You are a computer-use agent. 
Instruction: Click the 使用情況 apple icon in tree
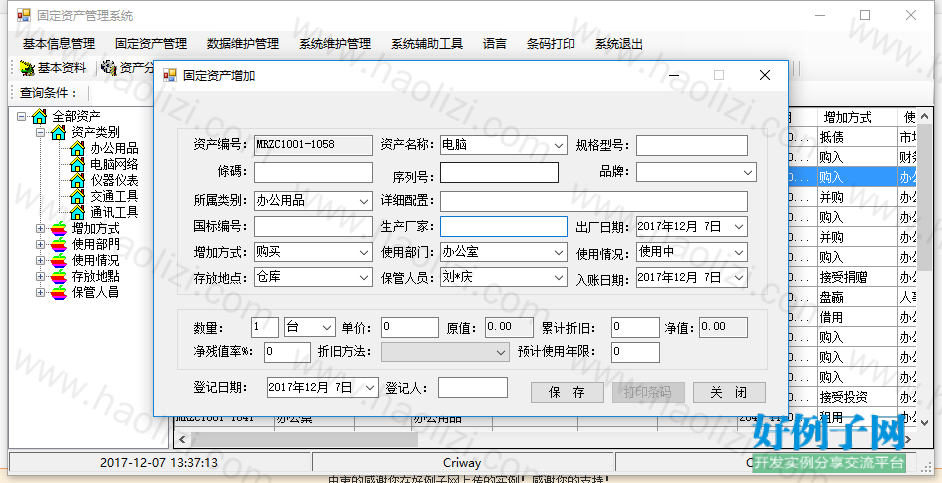(x=59, y=260)
